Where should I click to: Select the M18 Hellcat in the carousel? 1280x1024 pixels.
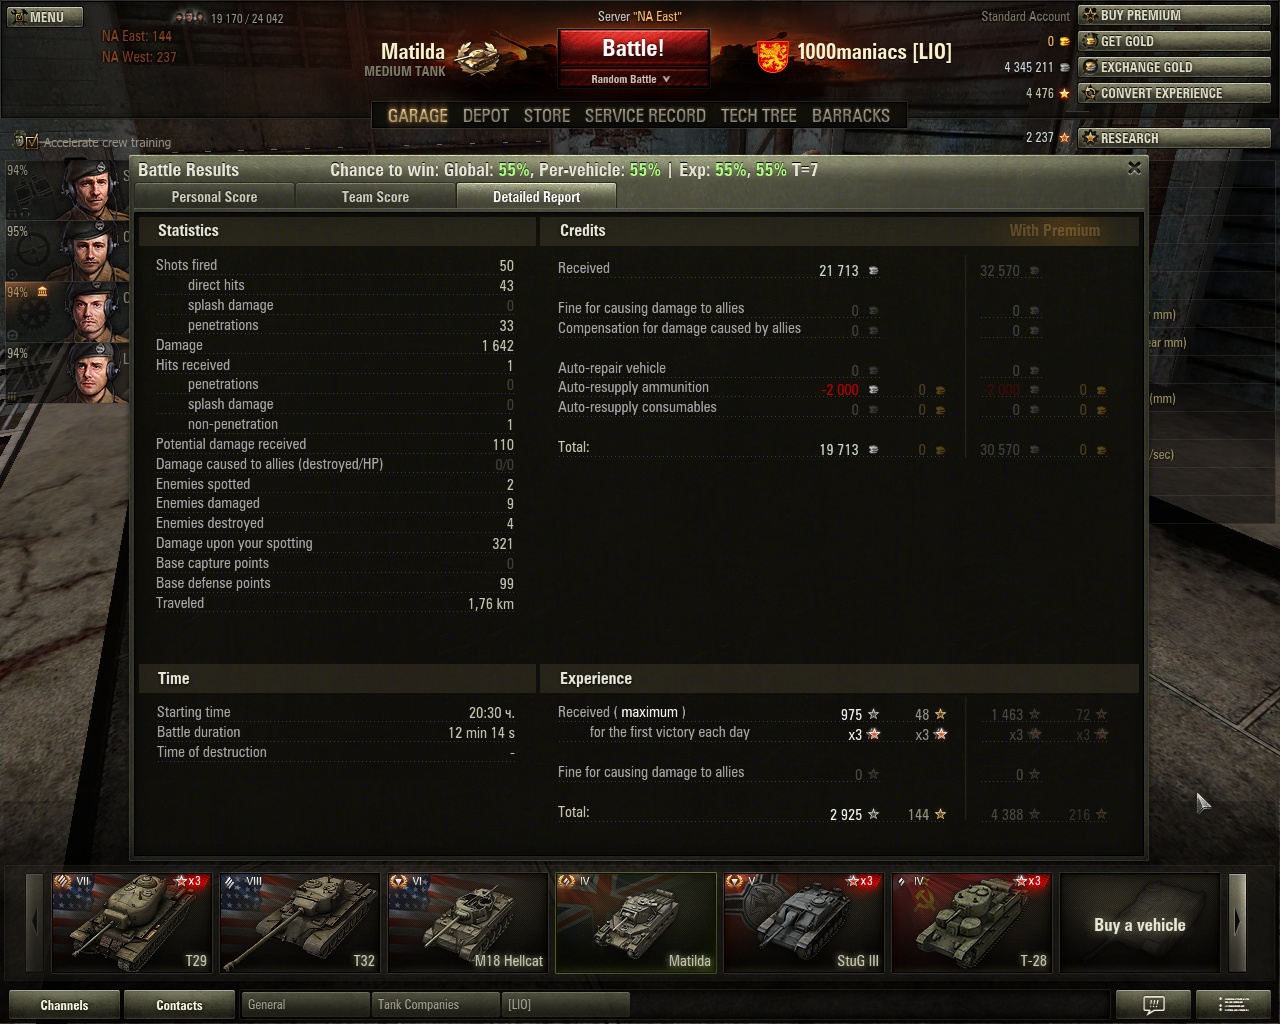[468, 922]
